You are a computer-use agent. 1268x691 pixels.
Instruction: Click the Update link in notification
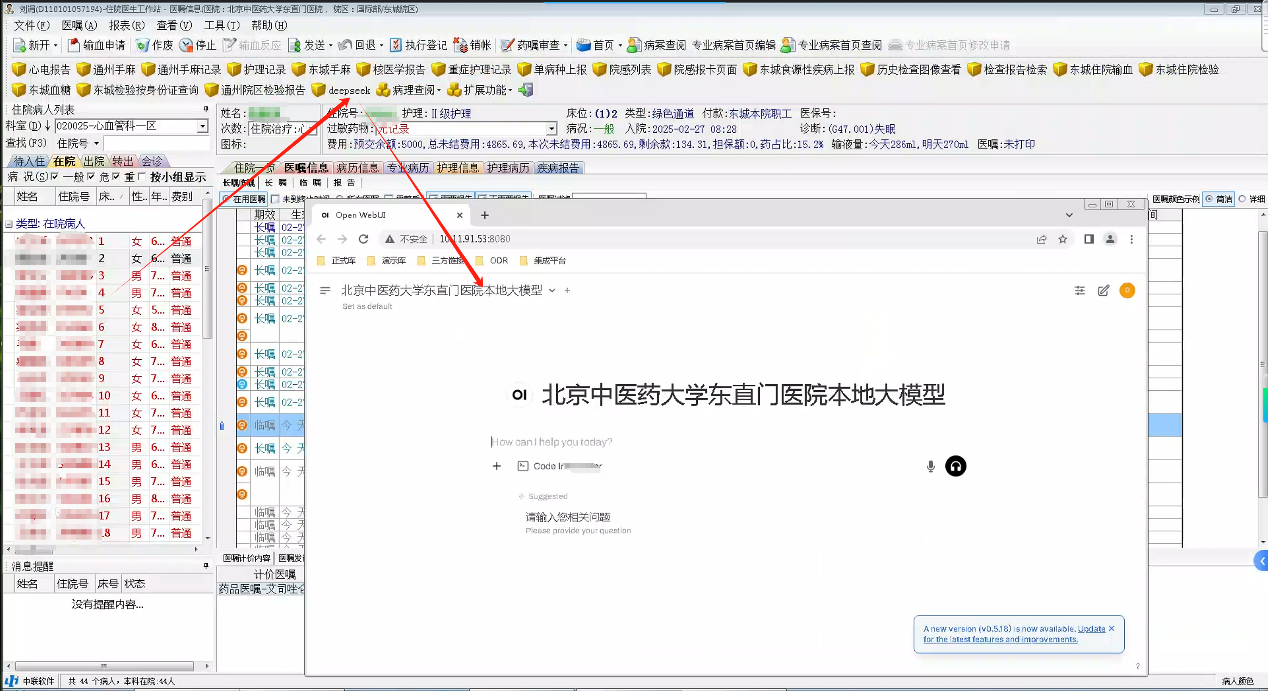(1091, 628)
